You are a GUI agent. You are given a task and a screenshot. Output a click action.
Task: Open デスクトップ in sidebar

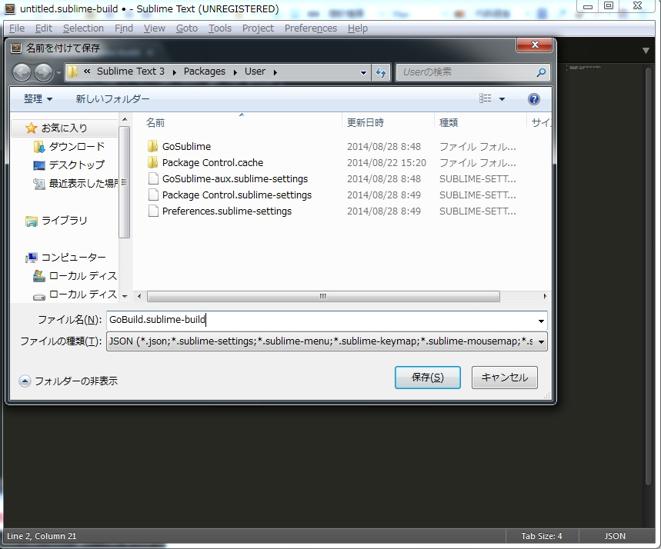[69, 165]
